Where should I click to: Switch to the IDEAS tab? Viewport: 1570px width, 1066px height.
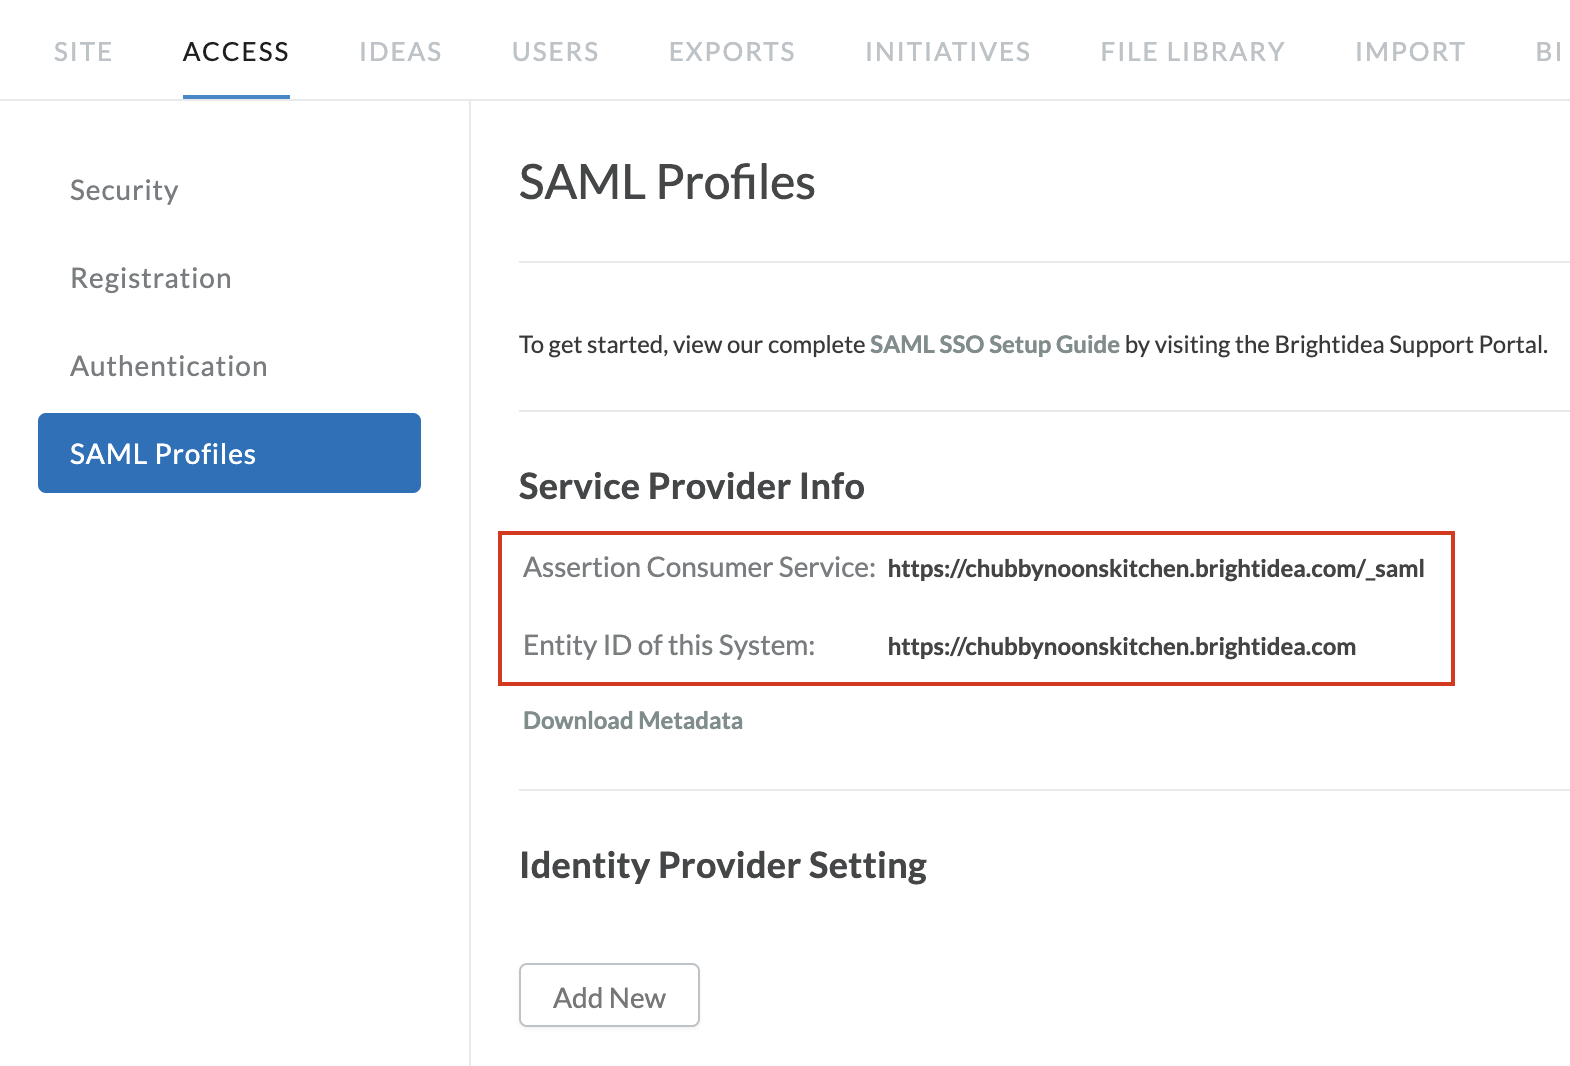pos(400,52)
